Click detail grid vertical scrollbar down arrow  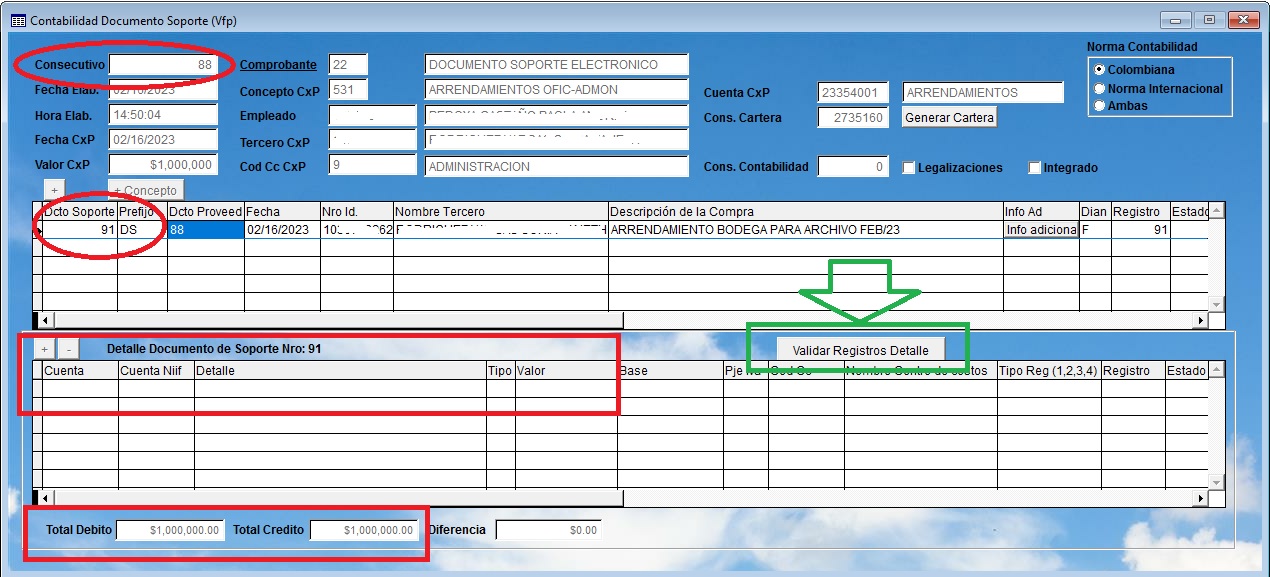point(1216,481)
